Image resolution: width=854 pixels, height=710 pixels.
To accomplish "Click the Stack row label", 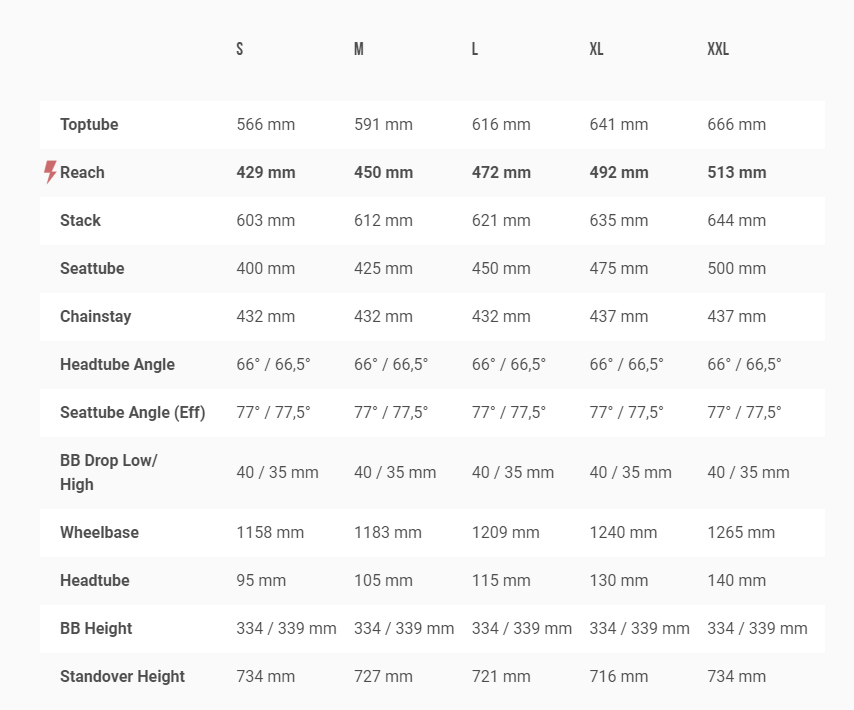I will (x=80, y=221).
